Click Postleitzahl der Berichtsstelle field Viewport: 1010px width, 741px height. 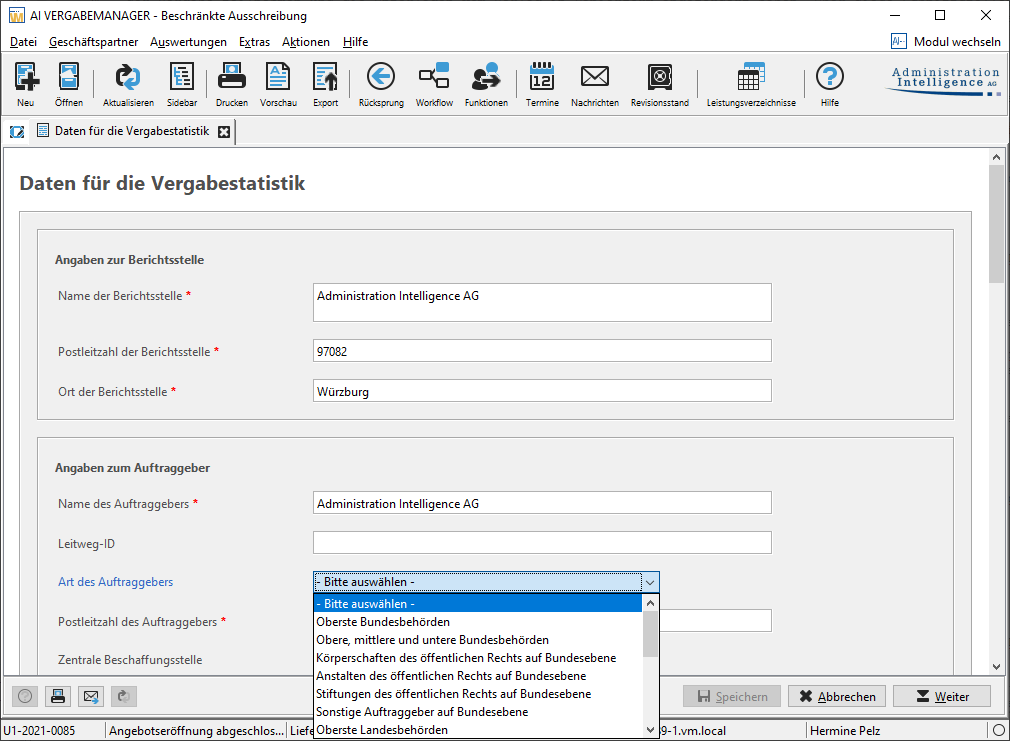tap(542, 351)
